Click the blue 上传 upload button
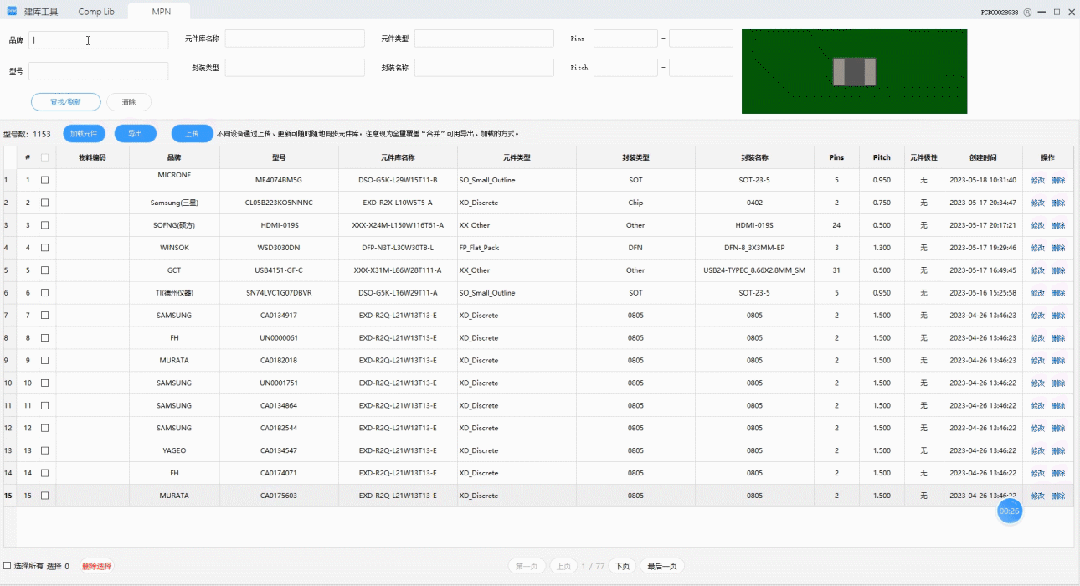This screenshot has width=1080, height=586. (192, 134)
